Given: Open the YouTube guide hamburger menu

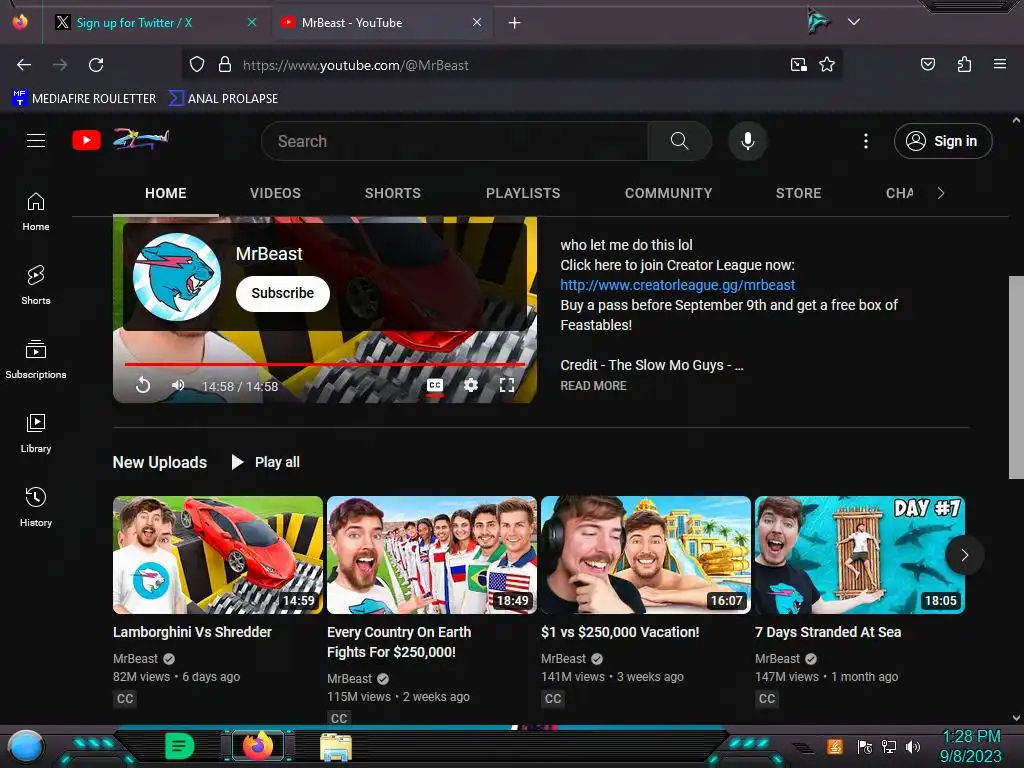Looking at the screenshot, I should [x=36, y=140].
